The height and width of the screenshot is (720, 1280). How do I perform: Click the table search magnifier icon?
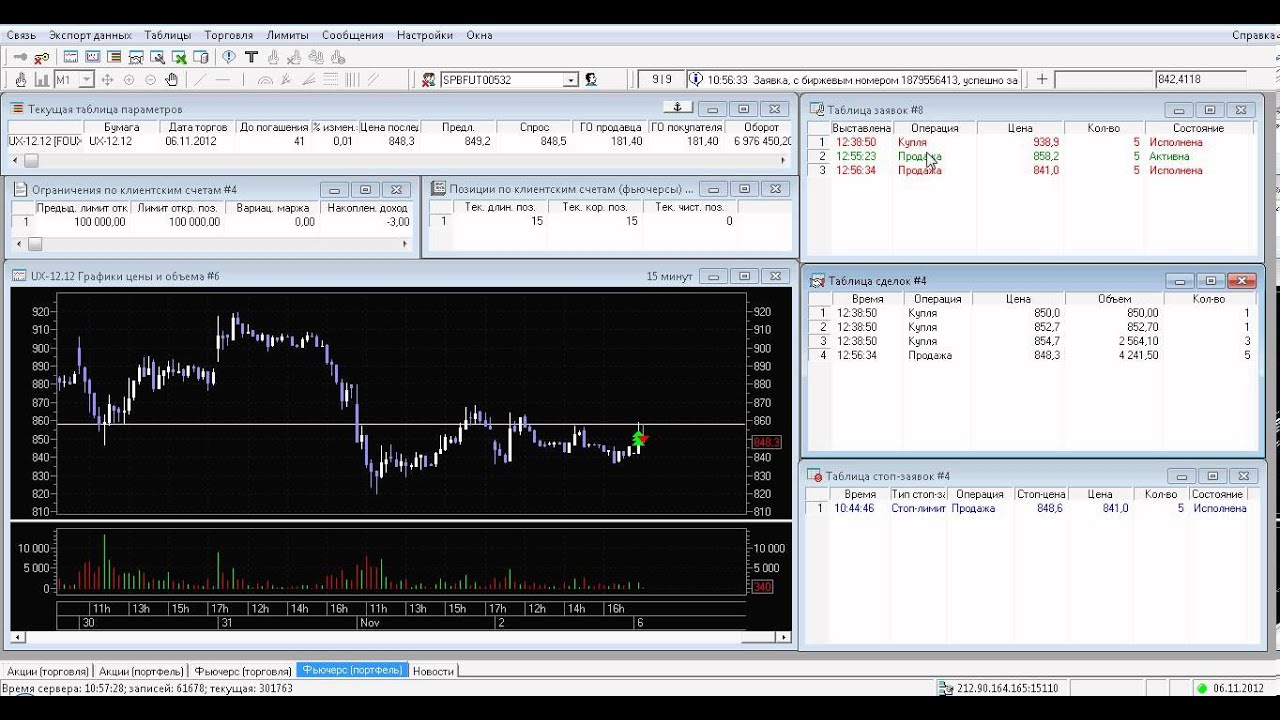(x=158, y=57)
